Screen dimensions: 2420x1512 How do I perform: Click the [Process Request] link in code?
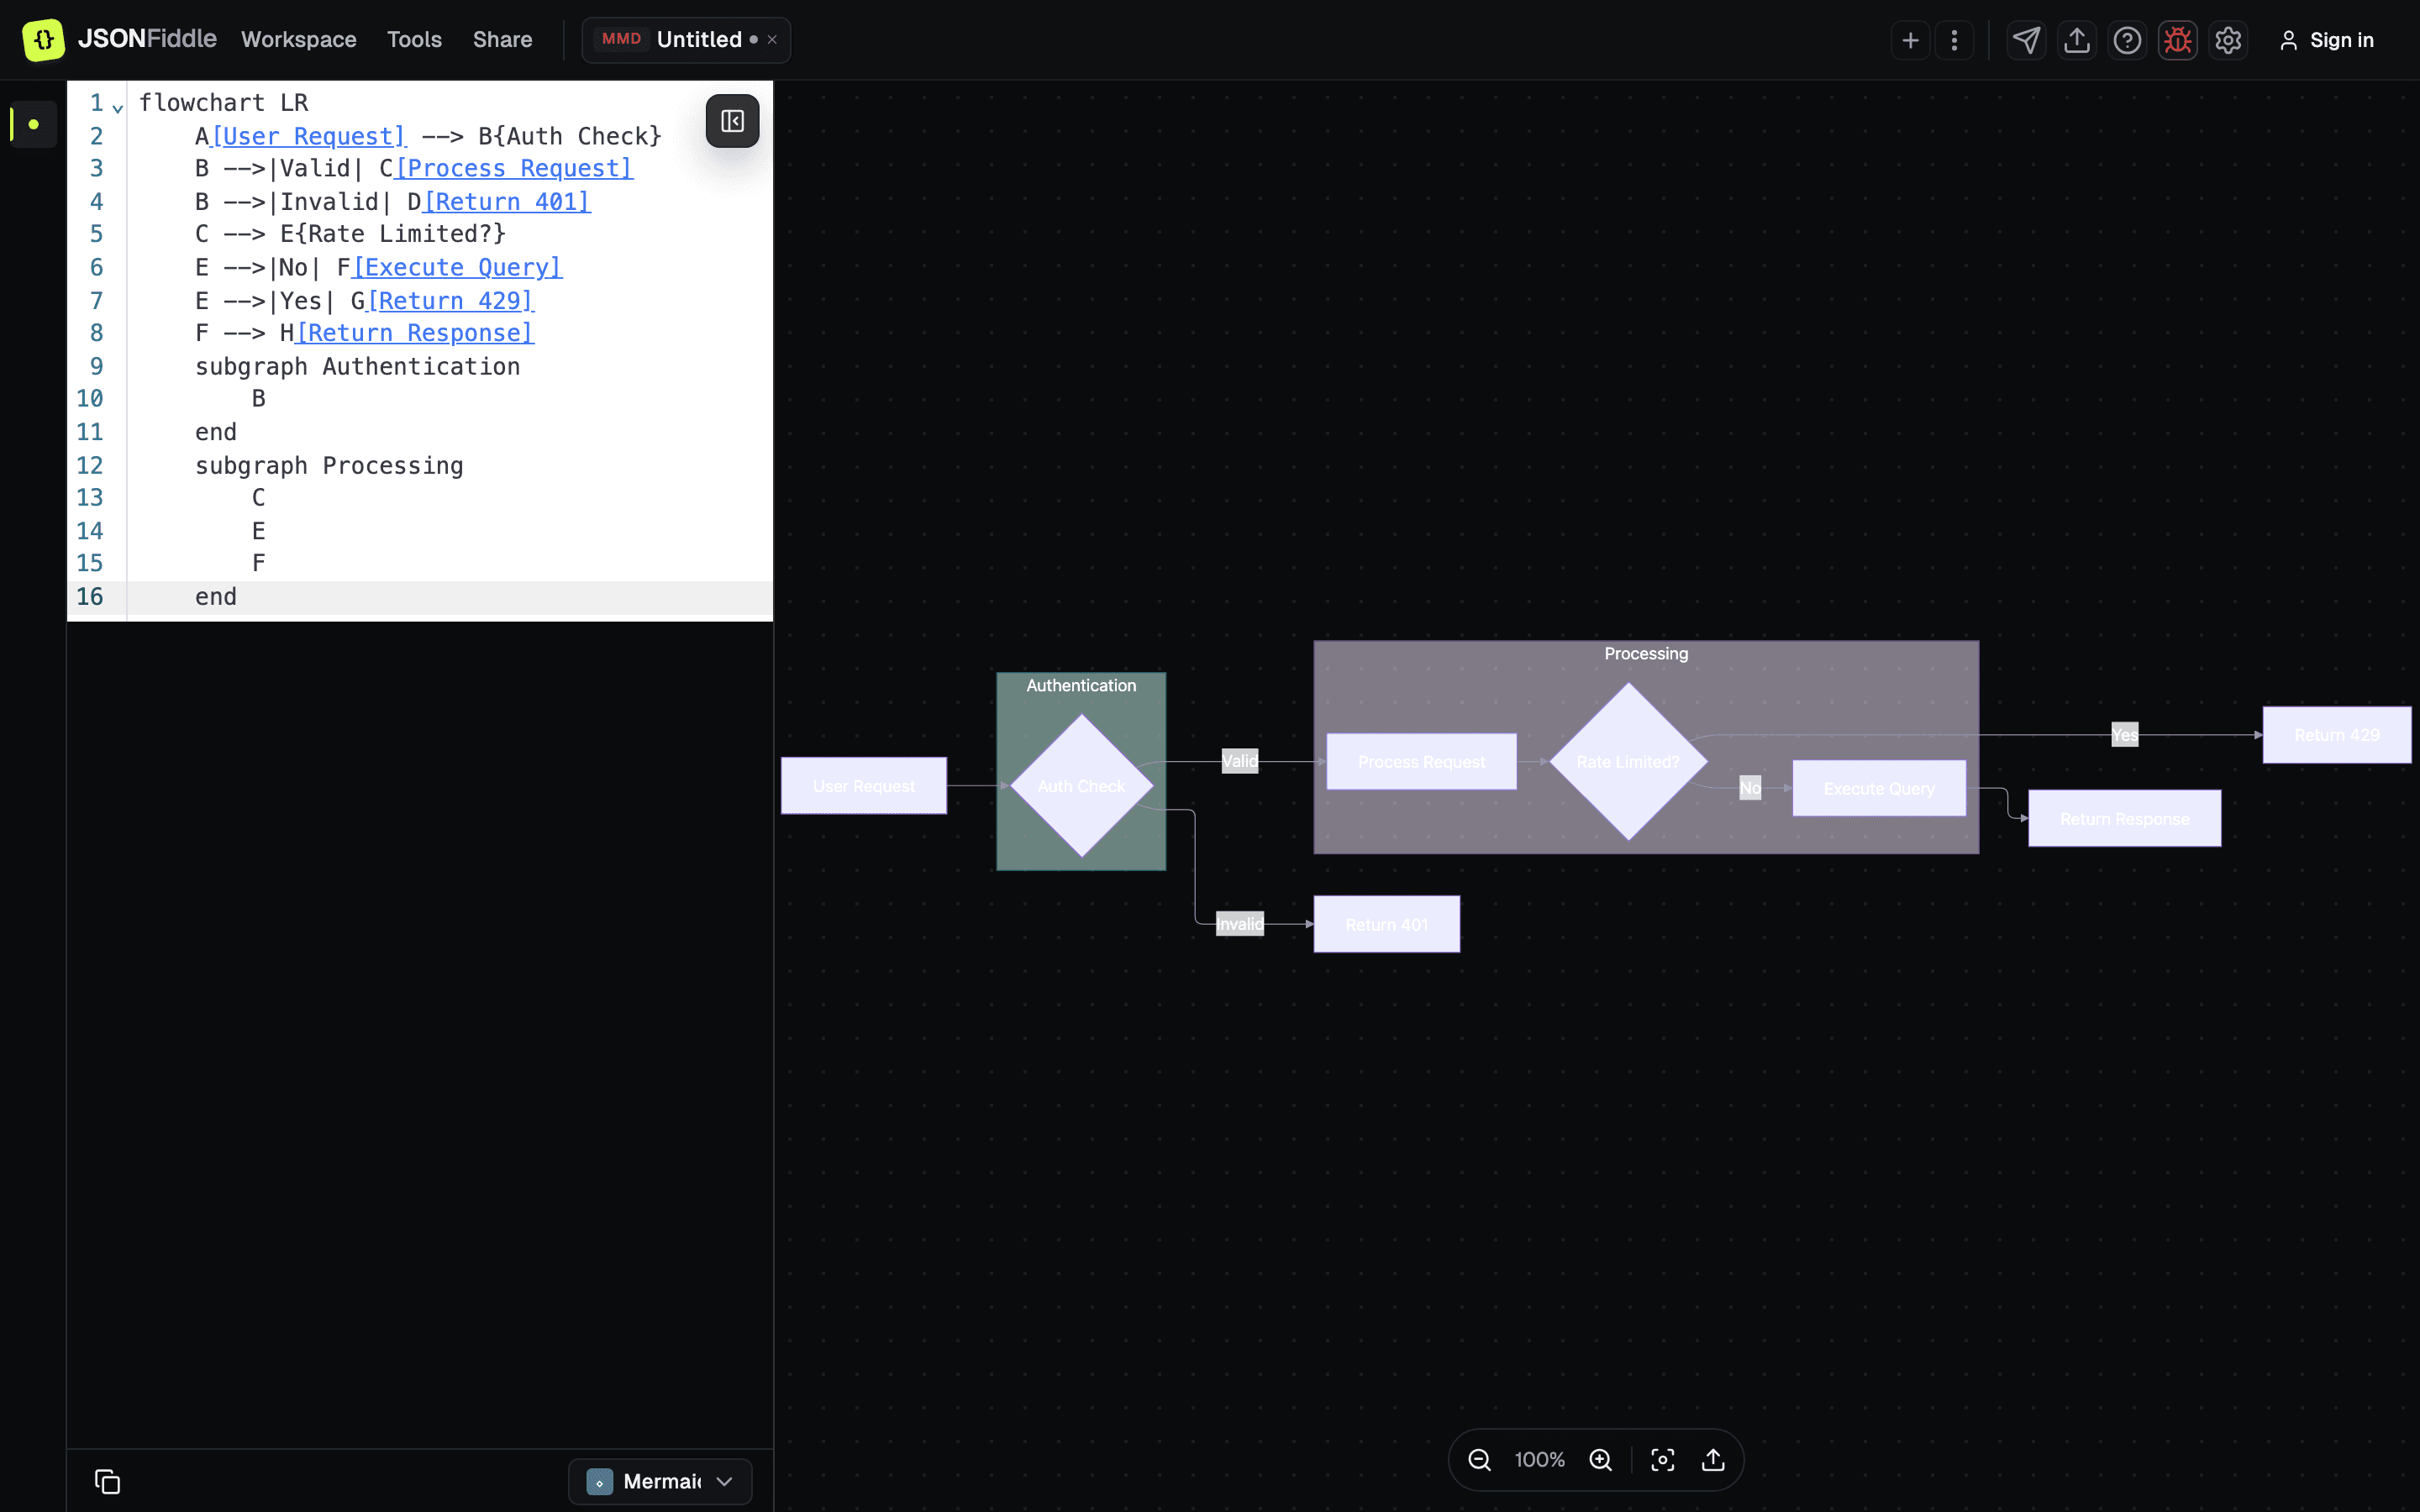[515, 168]
